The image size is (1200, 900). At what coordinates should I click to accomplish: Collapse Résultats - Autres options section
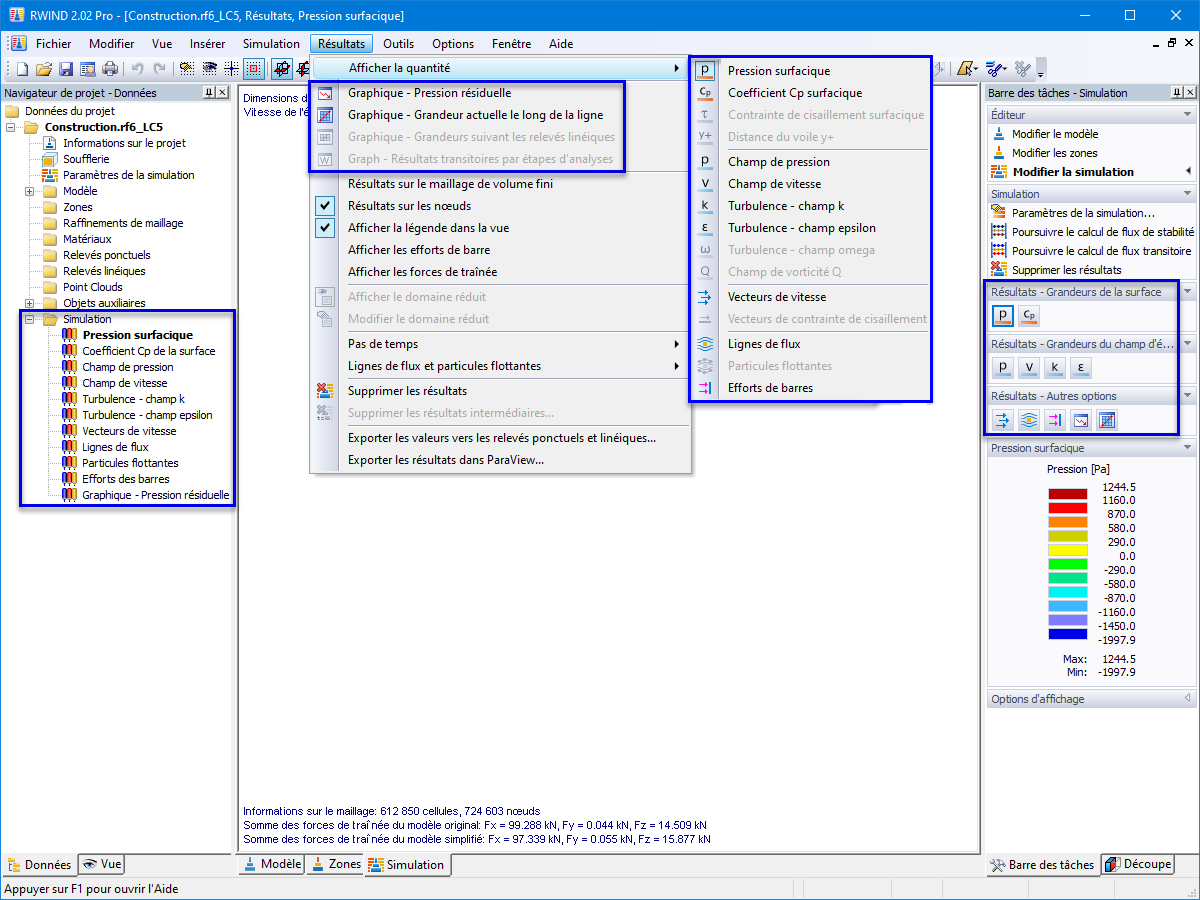pyautogui.click(x=1187, y=396)
